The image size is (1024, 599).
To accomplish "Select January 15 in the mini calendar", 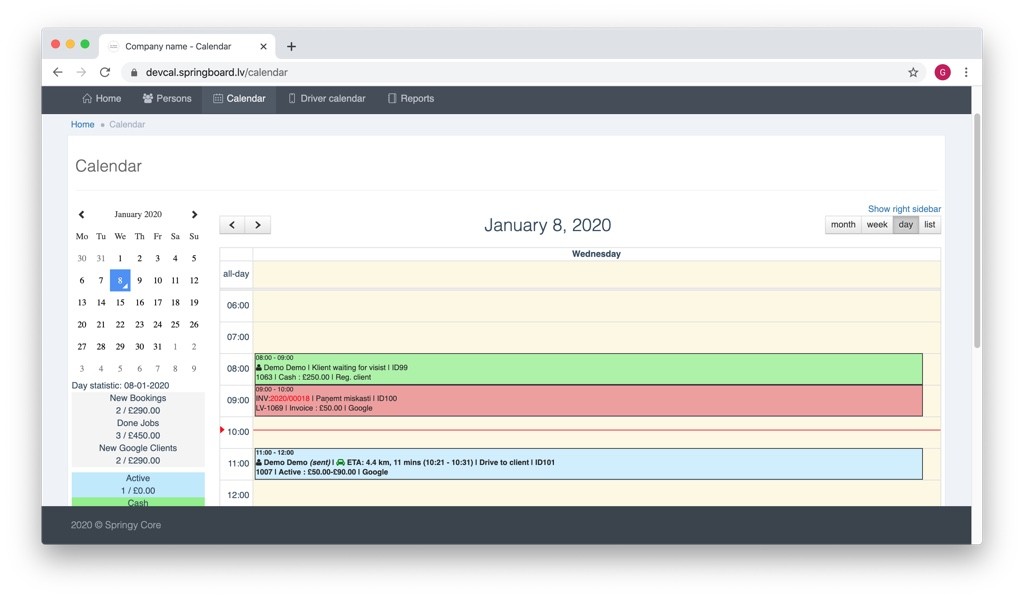I will 120,302.
